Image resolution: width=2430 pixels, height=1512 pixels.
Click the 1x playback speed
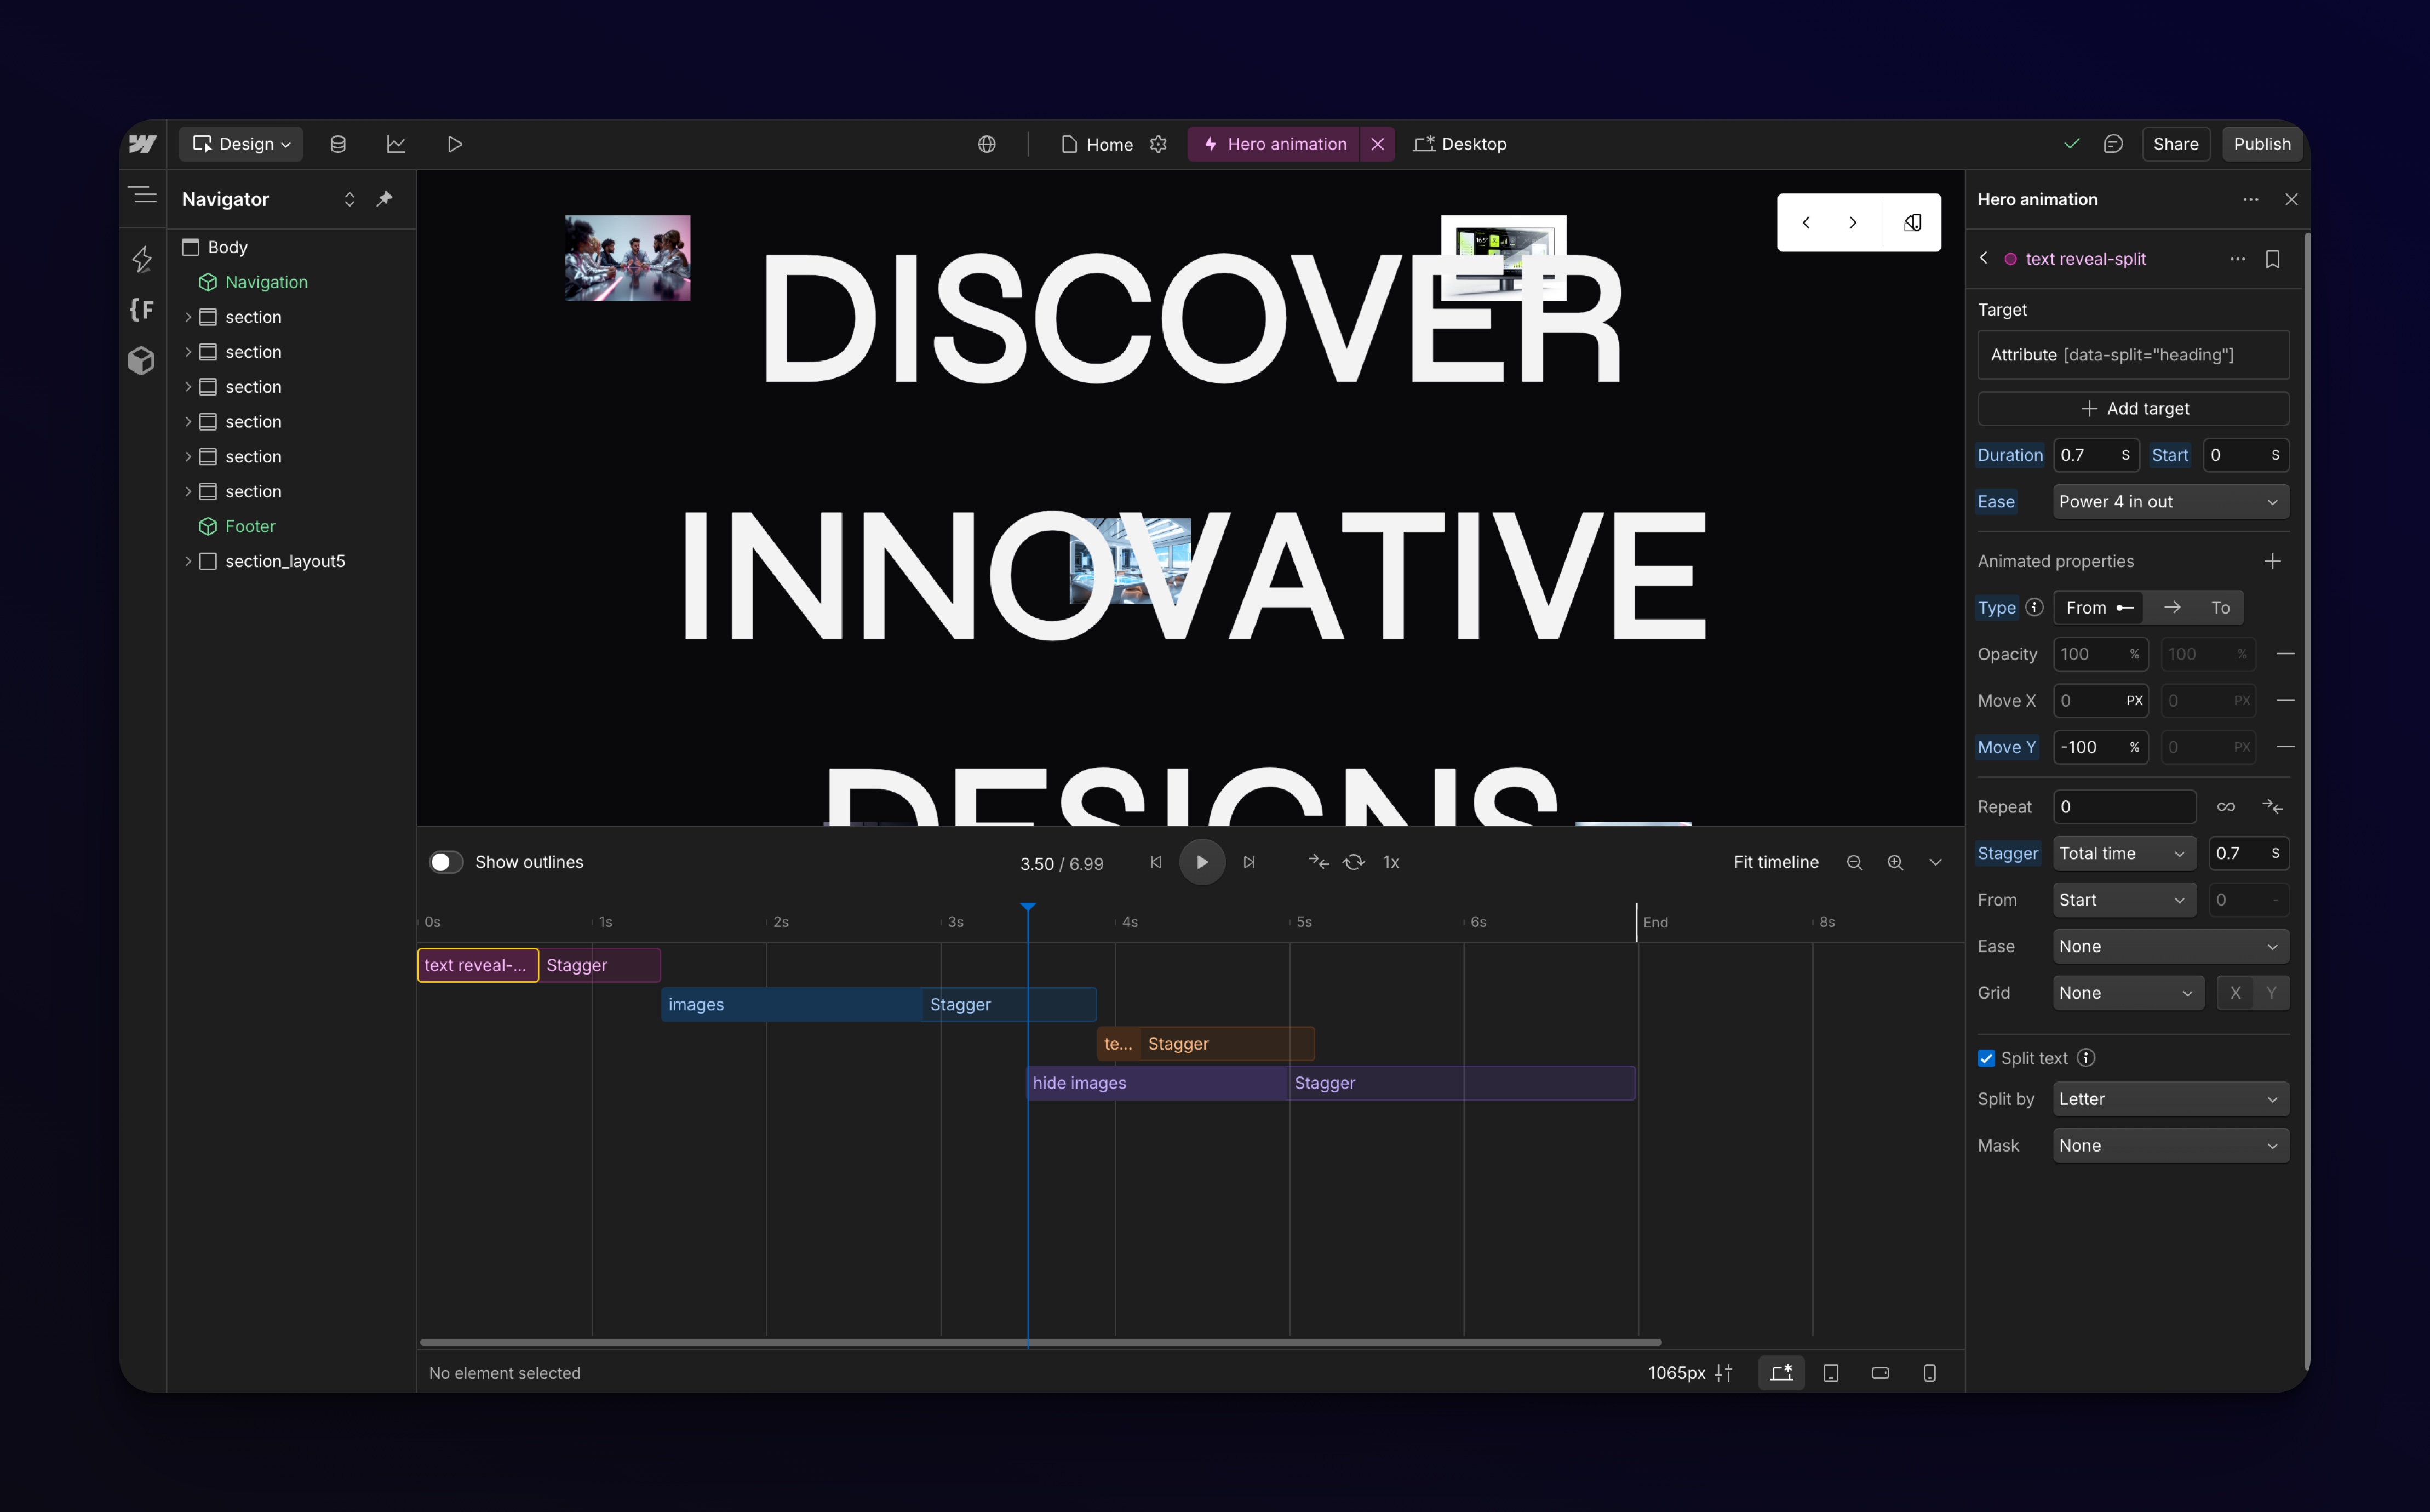pos(1390,862)
